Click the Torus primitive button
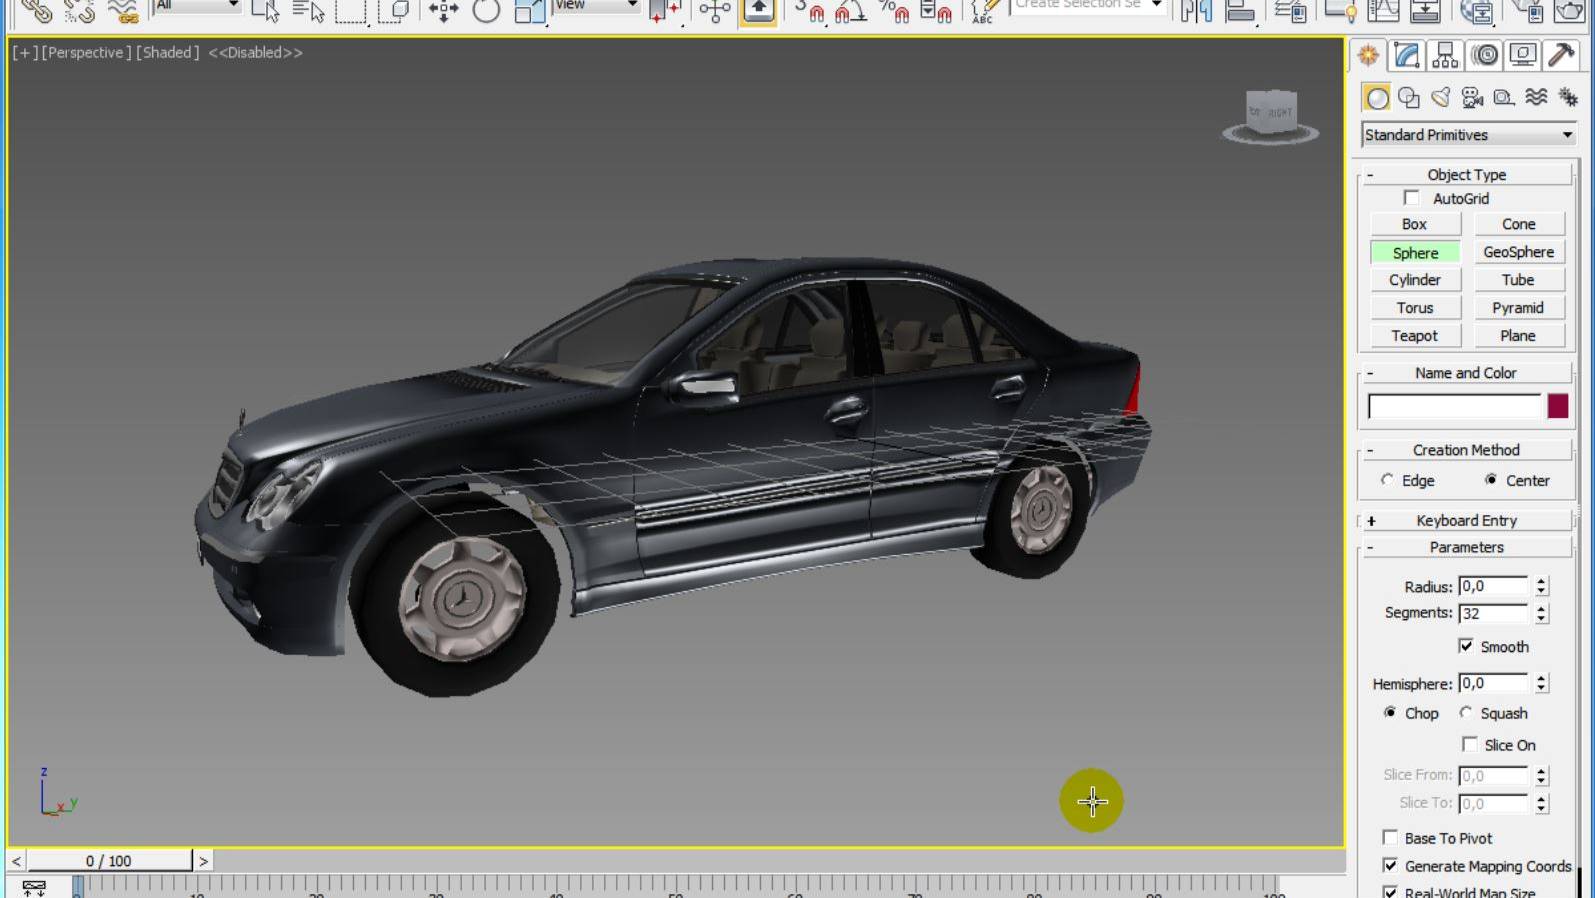Viewport: 1595px width, 898px height. point(1415,308)
